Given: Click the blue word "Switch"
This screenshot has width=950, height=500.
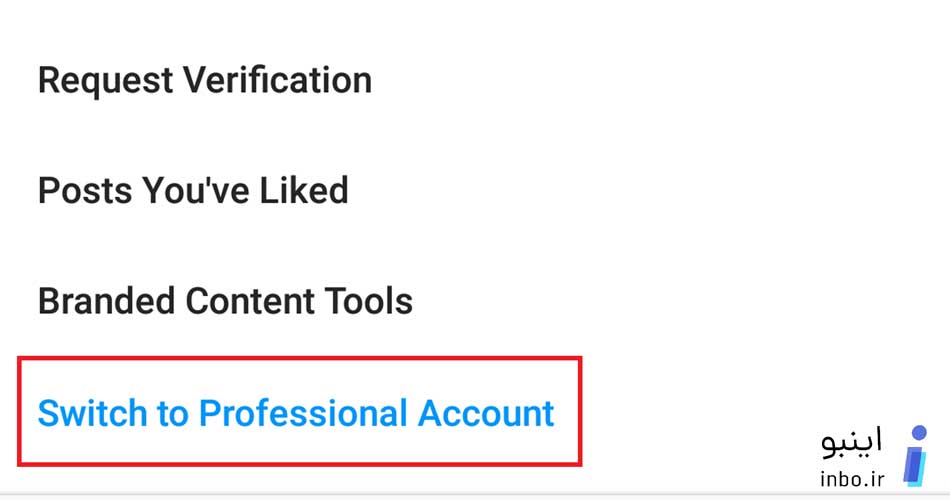Looking at the screenshot, I should [92, 413].
